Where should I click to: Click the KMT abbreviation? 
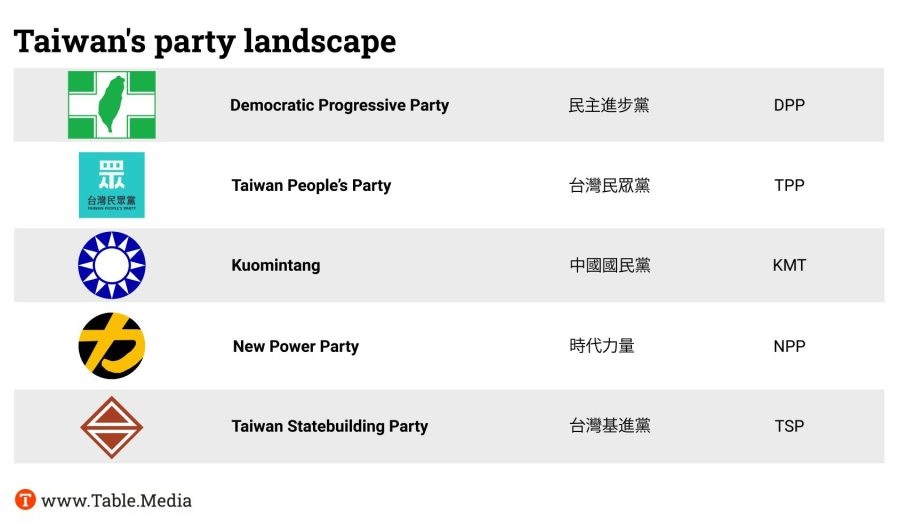(x=789, y=265)
